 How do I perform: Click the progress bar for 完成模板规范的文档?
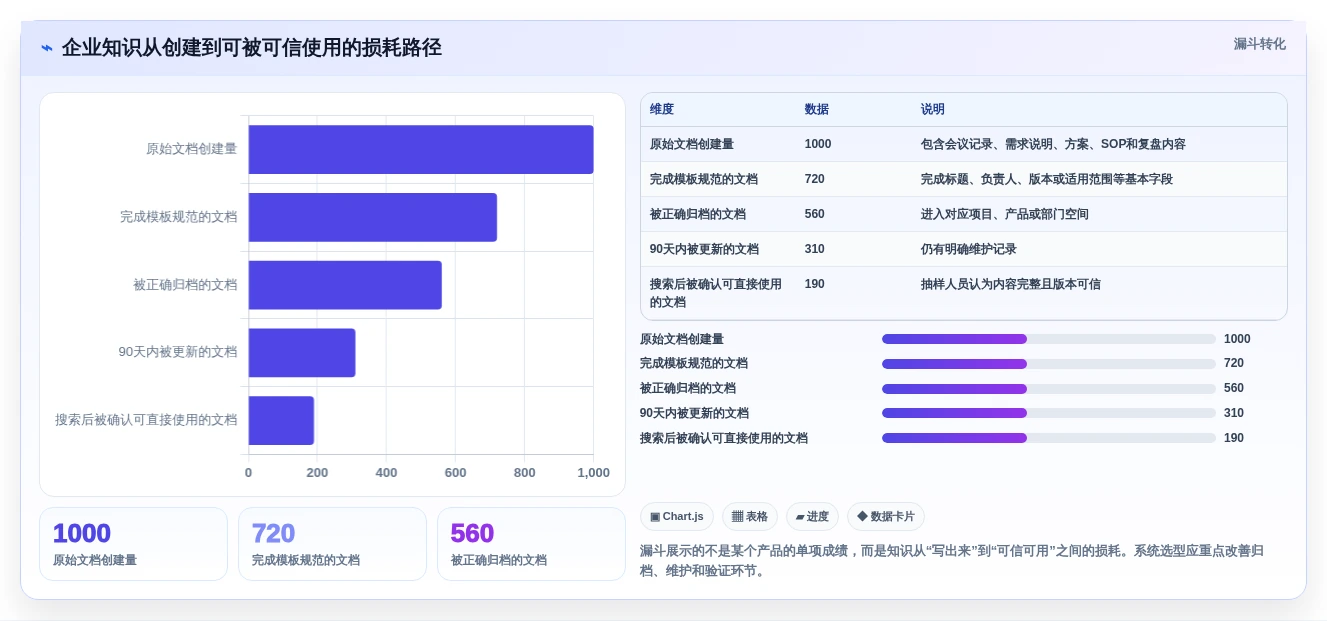point(1049,364)
